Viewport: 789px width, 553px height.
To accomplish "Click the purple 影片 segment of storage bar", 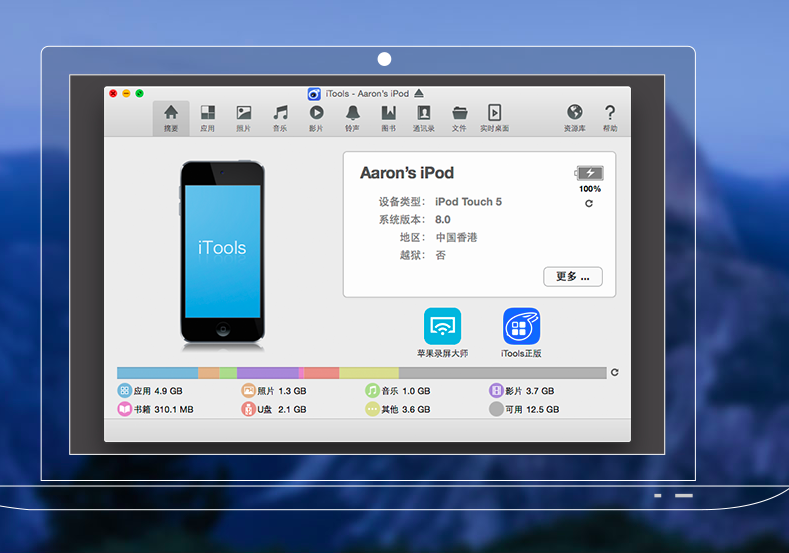I will pos(268,373).
